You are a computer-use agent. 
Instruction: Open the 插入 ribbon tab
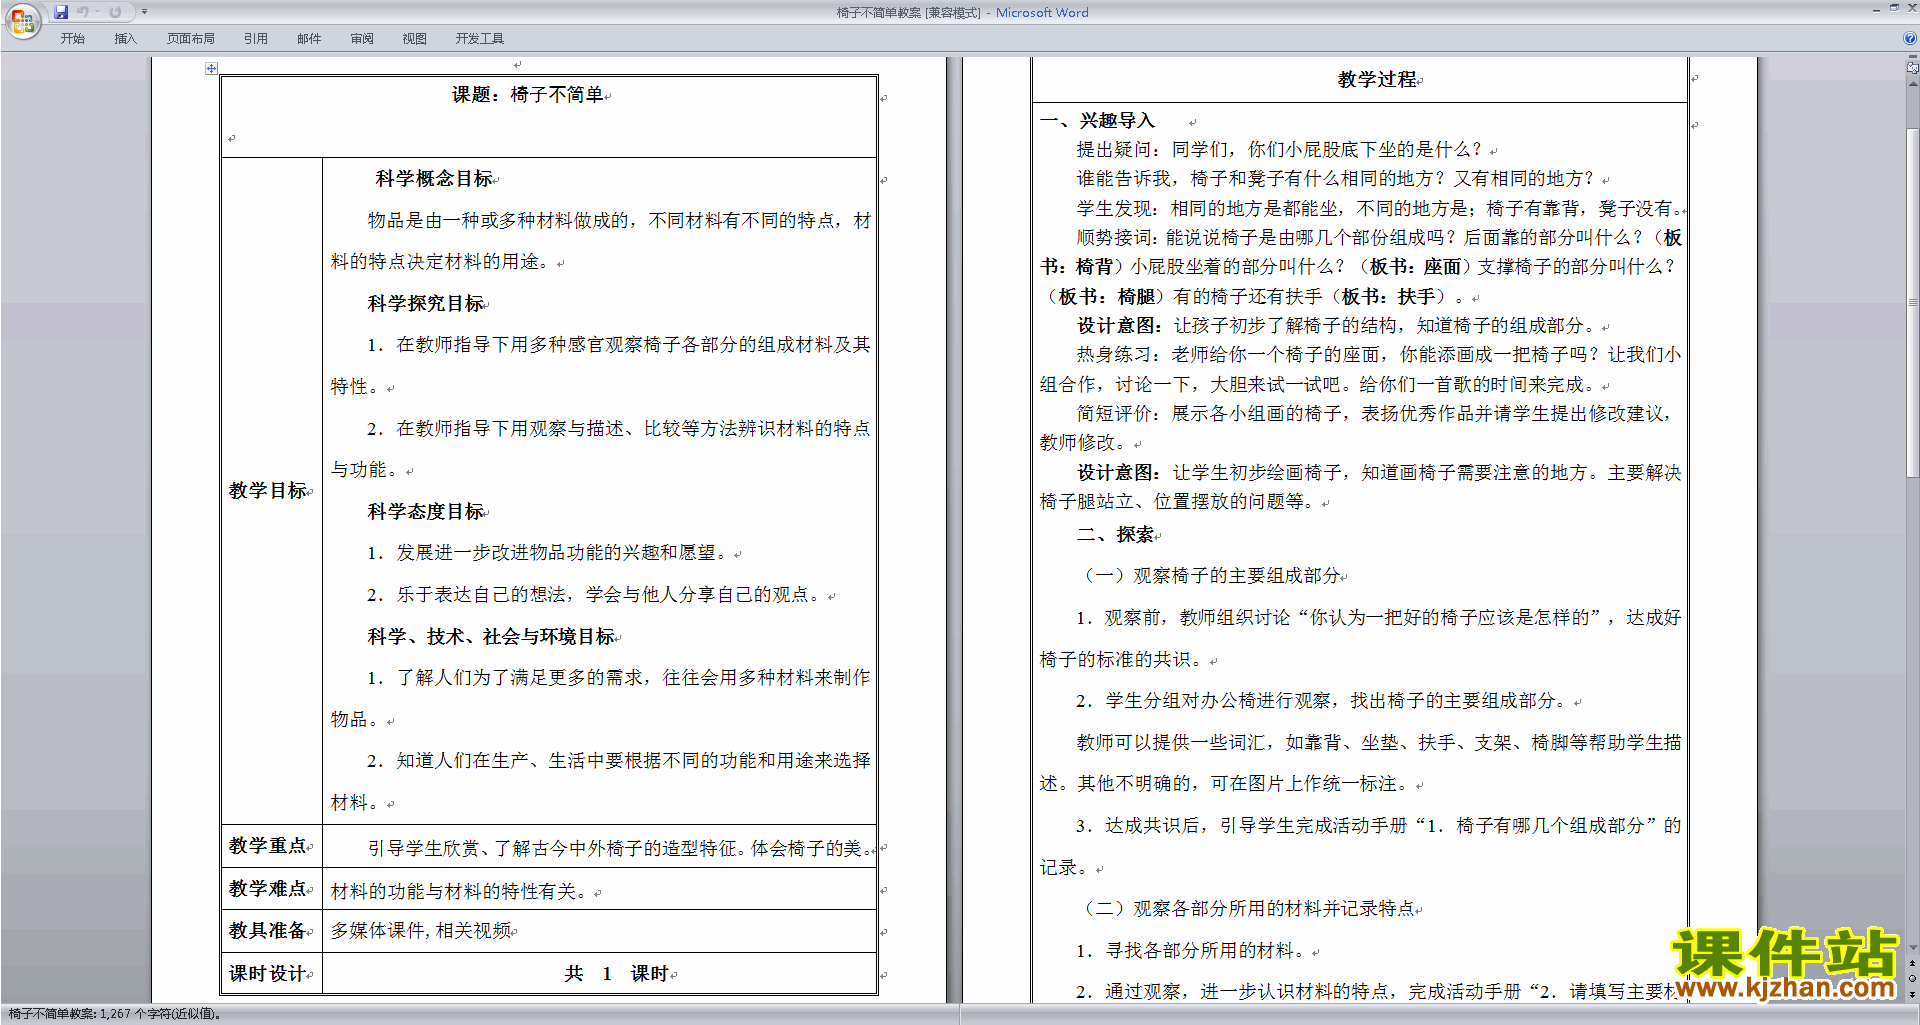[125, 39]
